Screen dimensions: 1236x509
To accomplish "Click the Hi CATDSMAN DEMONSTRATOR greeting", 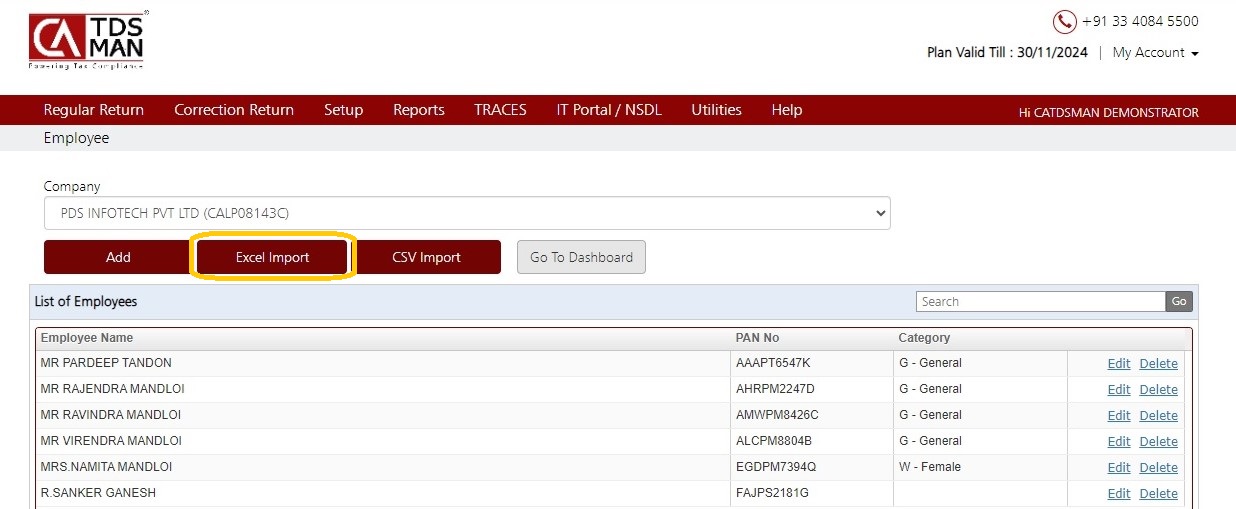I will pos(1108,112).
